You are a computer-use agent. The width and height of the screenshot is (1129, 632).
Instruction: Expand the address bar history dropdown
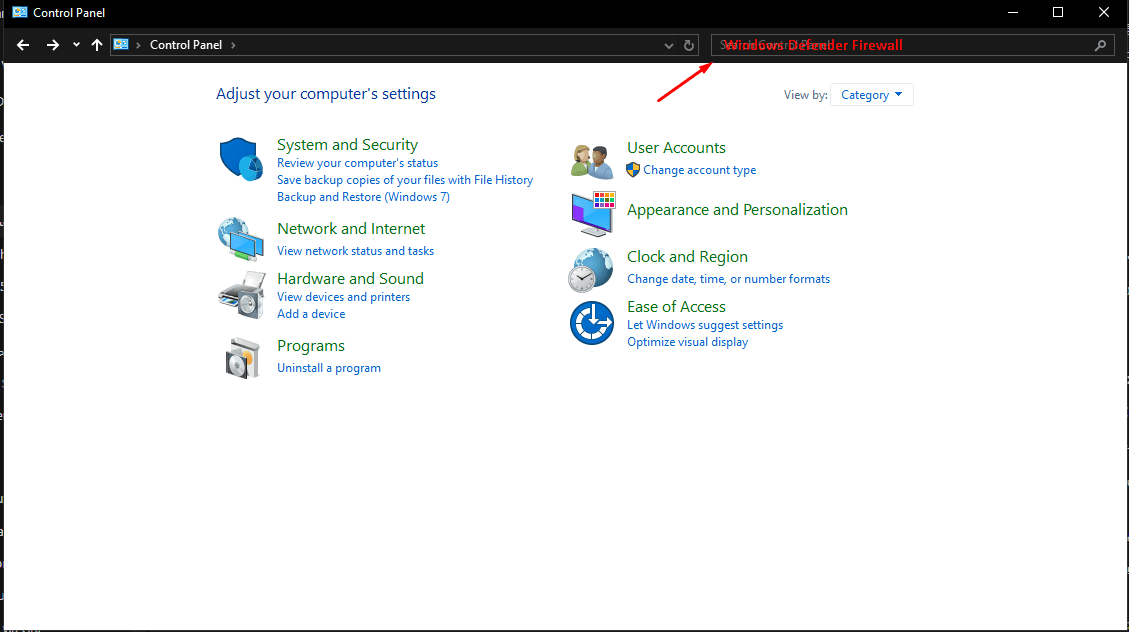pos(669,45)
